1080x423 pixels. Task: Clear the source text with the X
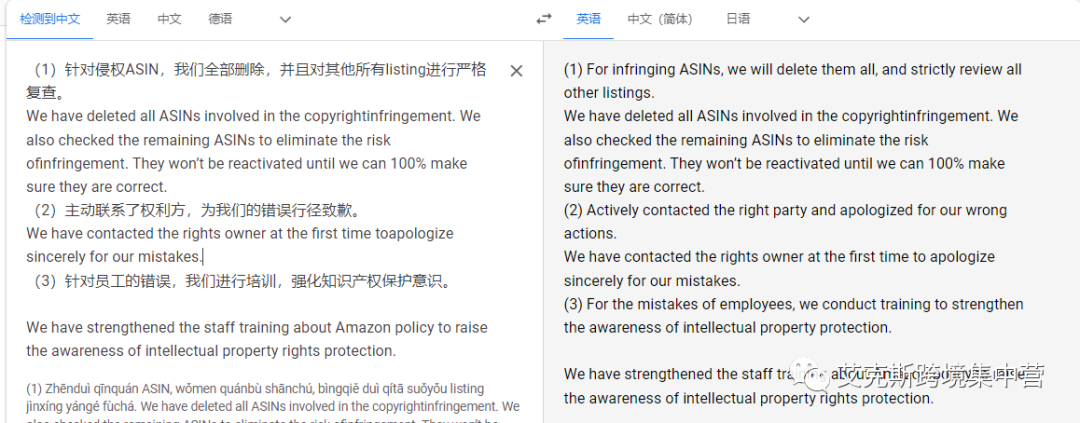click(x=516, y=70)
